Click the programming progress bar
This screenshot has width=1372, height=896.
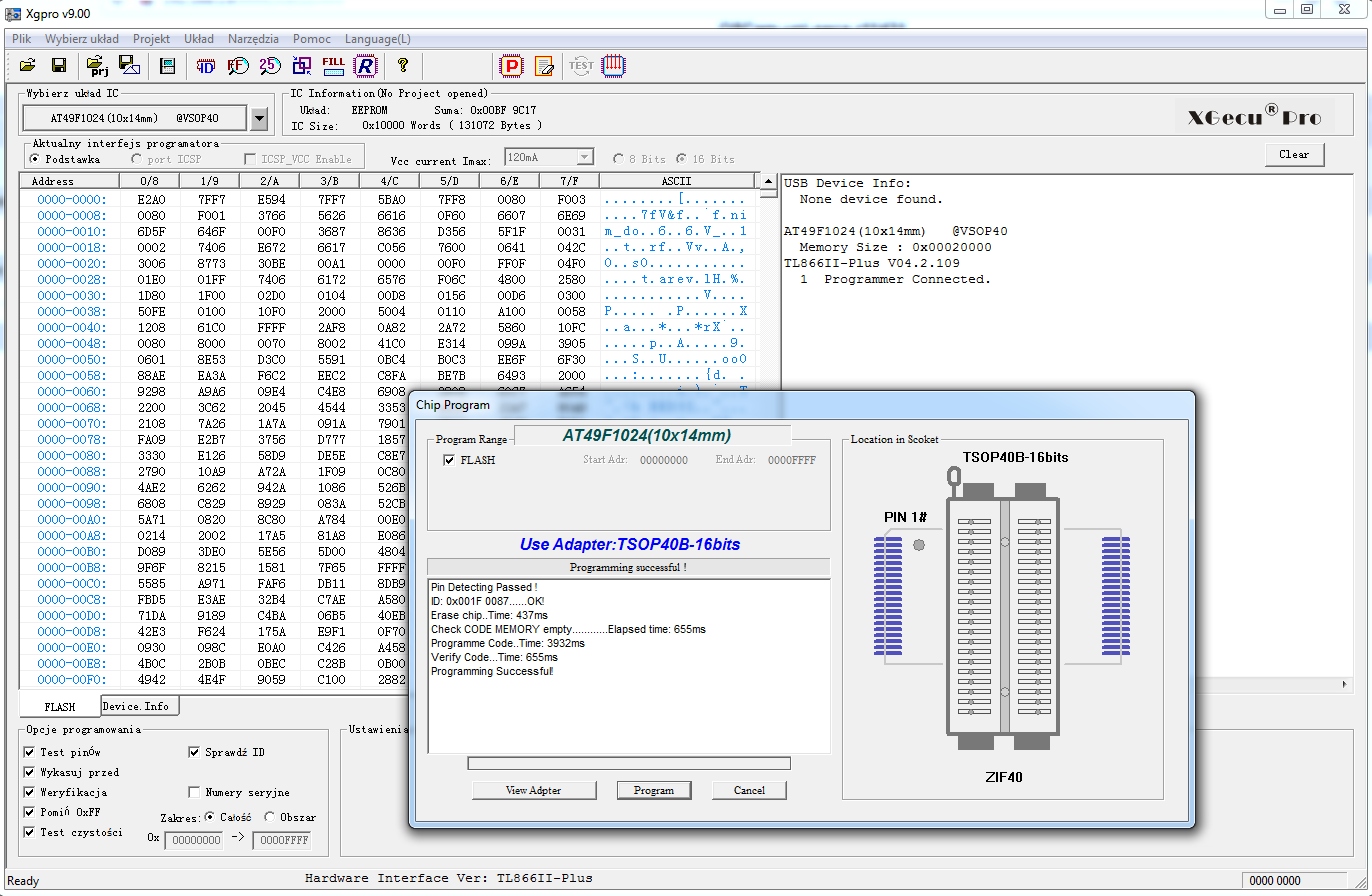pyautogui.click(x=628, y=764)
